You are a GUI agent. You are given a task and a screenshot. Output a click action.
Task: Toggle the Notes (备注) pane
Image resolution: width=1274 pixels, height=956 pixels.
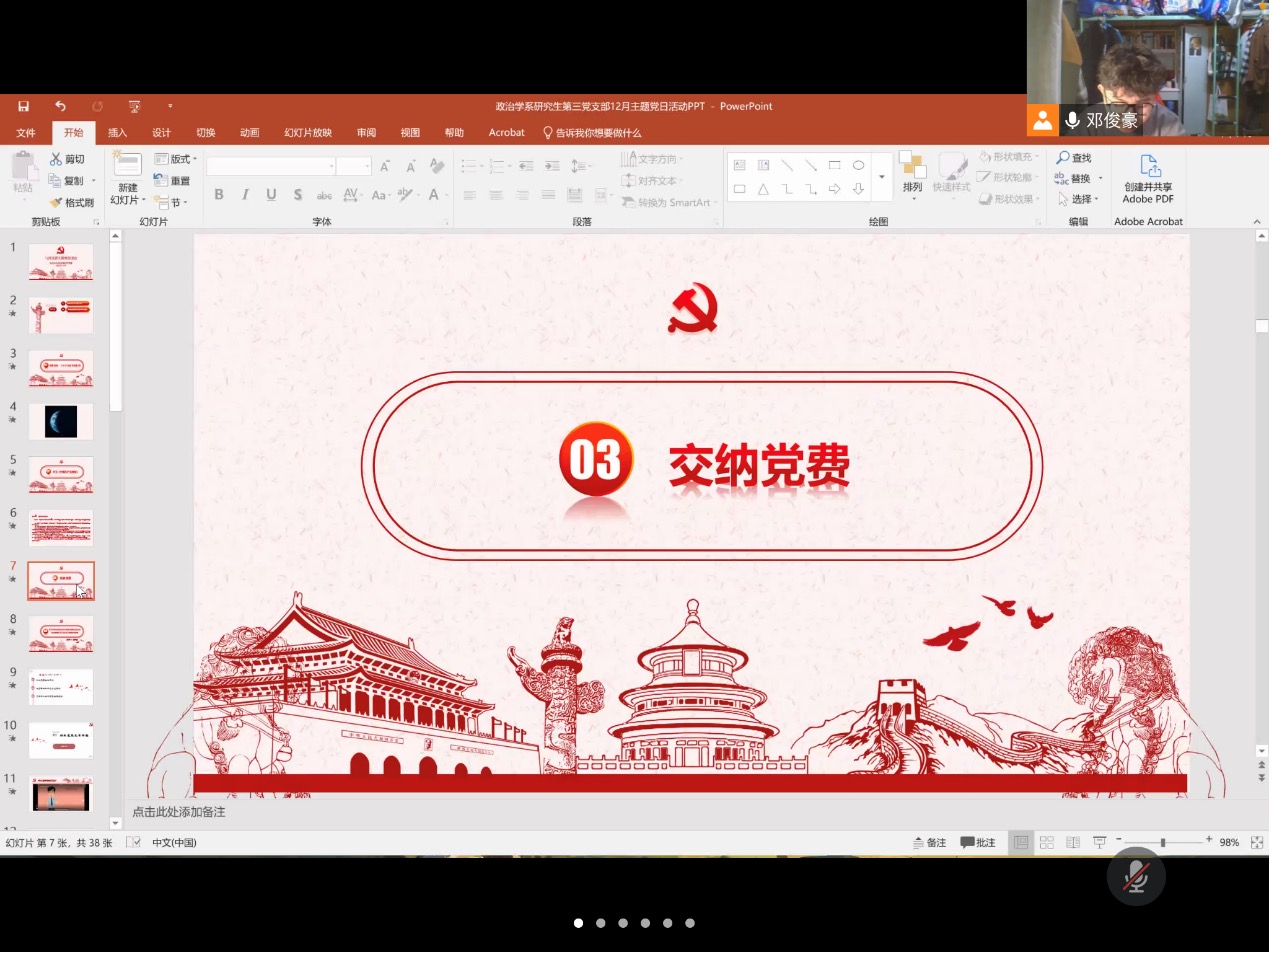(x=929, y=843)
